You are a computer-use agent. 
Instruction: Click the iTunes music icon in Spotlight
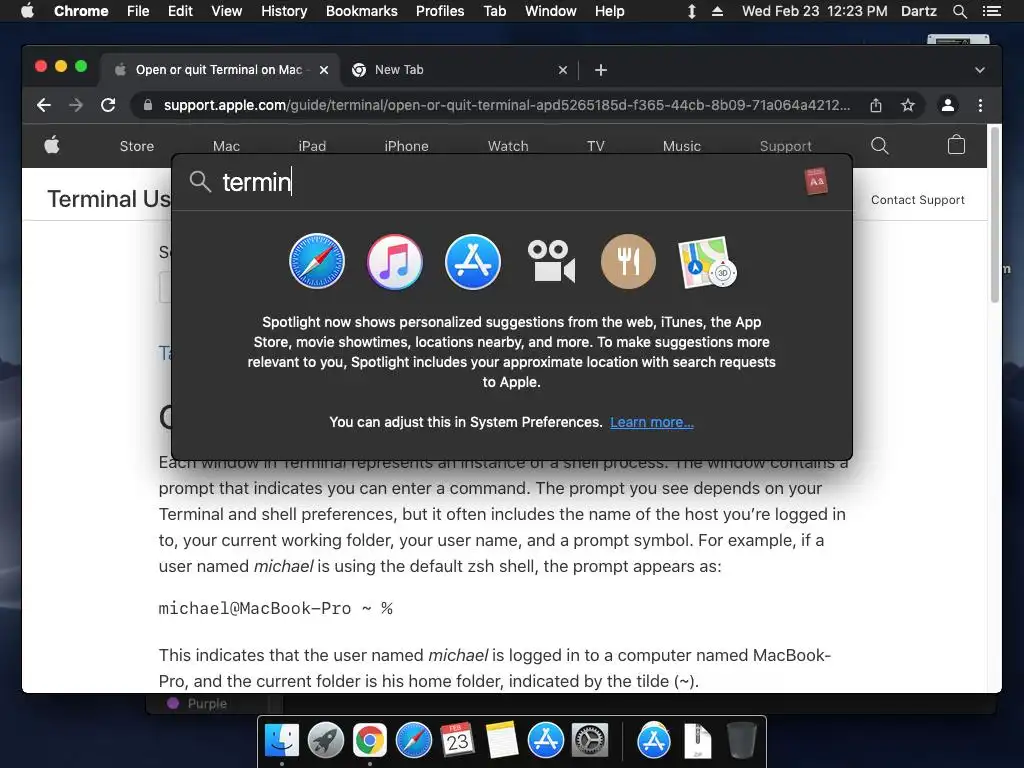pyautogui.click(x=394, y=261)
